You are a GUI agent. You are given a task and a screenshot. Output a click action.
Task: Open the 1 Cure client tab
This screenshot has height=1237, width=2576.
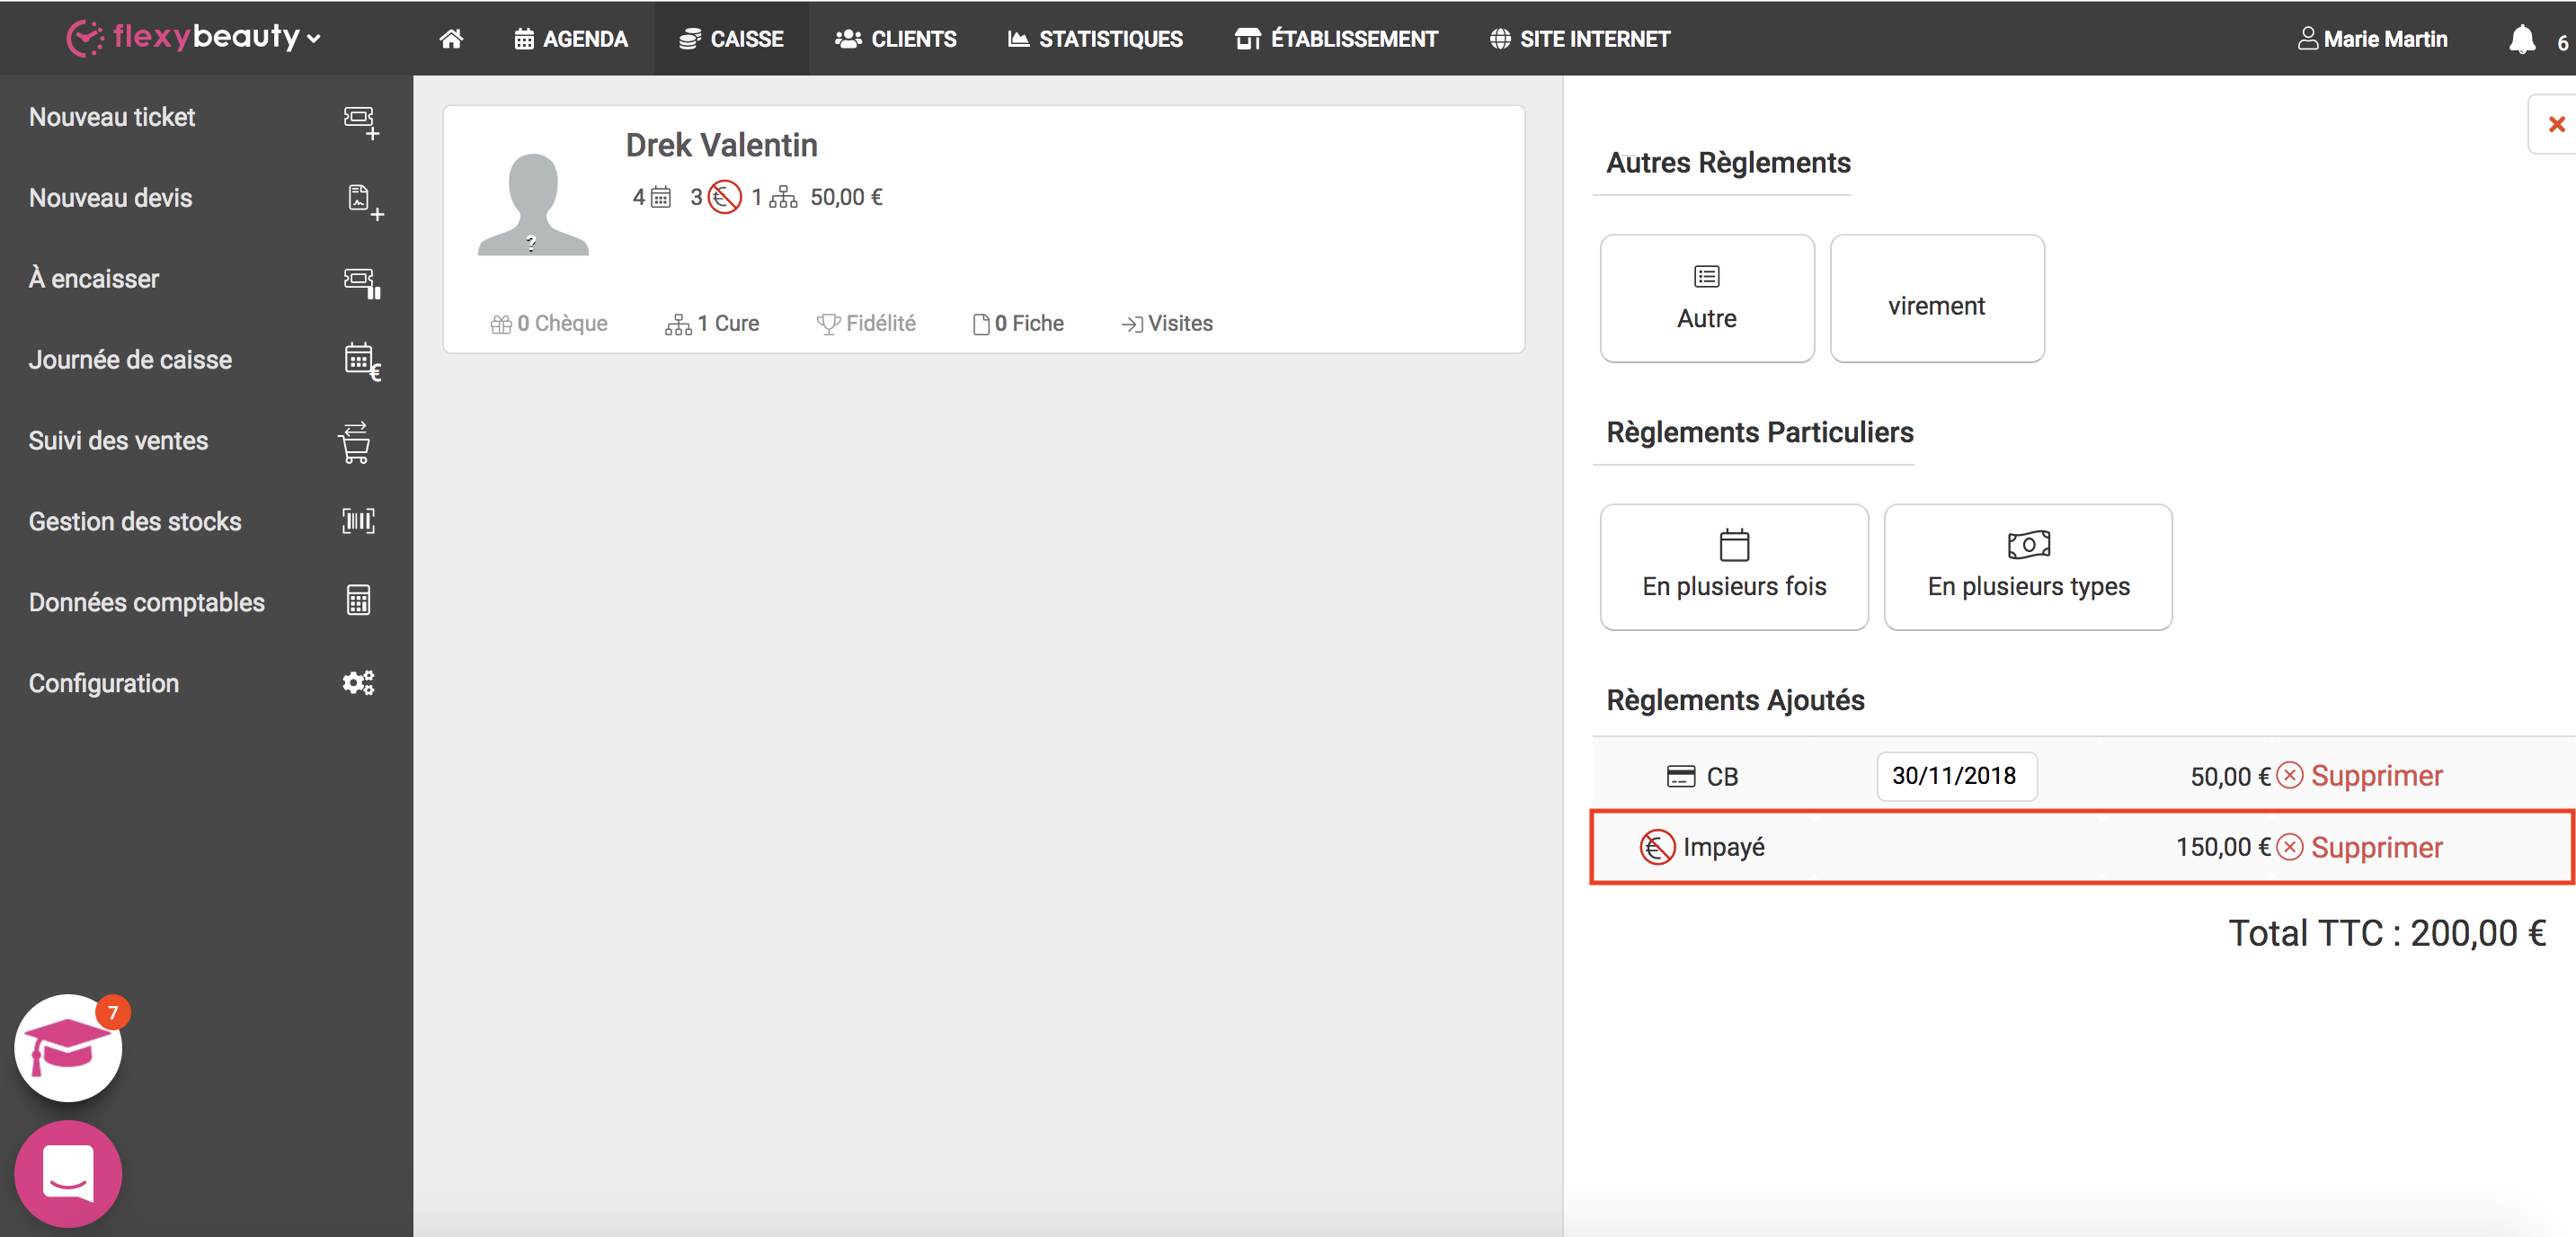[712, 324]
